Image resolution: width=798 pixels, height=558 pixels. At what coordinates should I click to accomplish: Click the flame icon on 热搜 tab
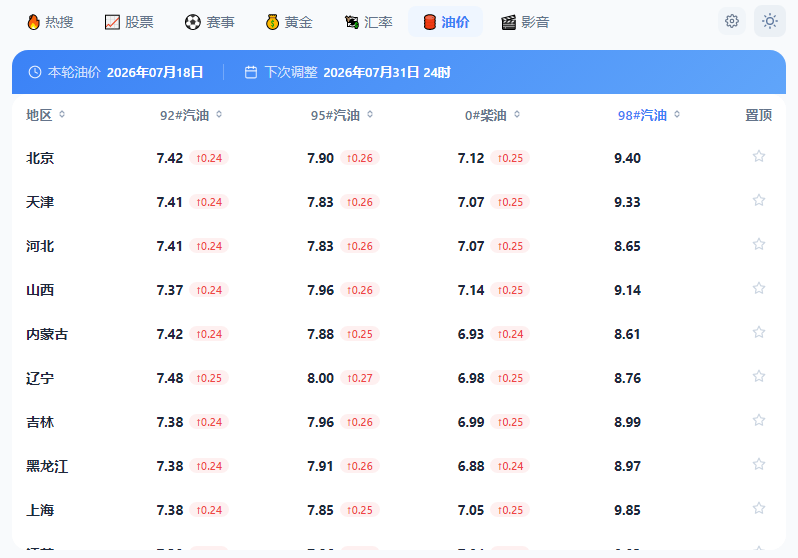(x=34, y=22)
